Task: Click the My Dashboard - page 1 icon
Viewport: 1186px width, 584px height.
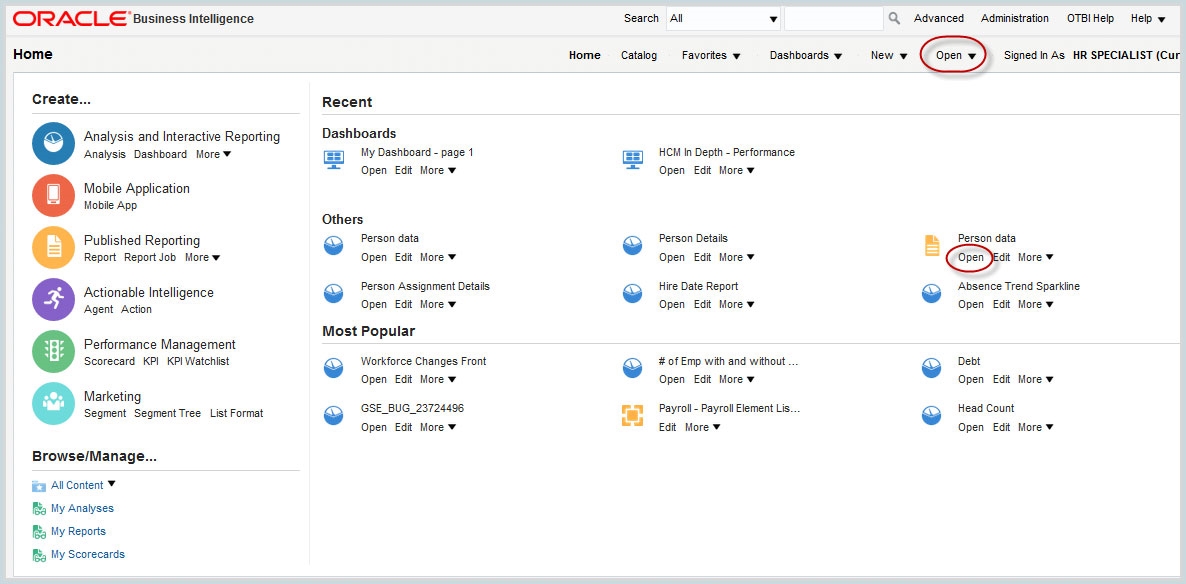Action: pos(334,160)
